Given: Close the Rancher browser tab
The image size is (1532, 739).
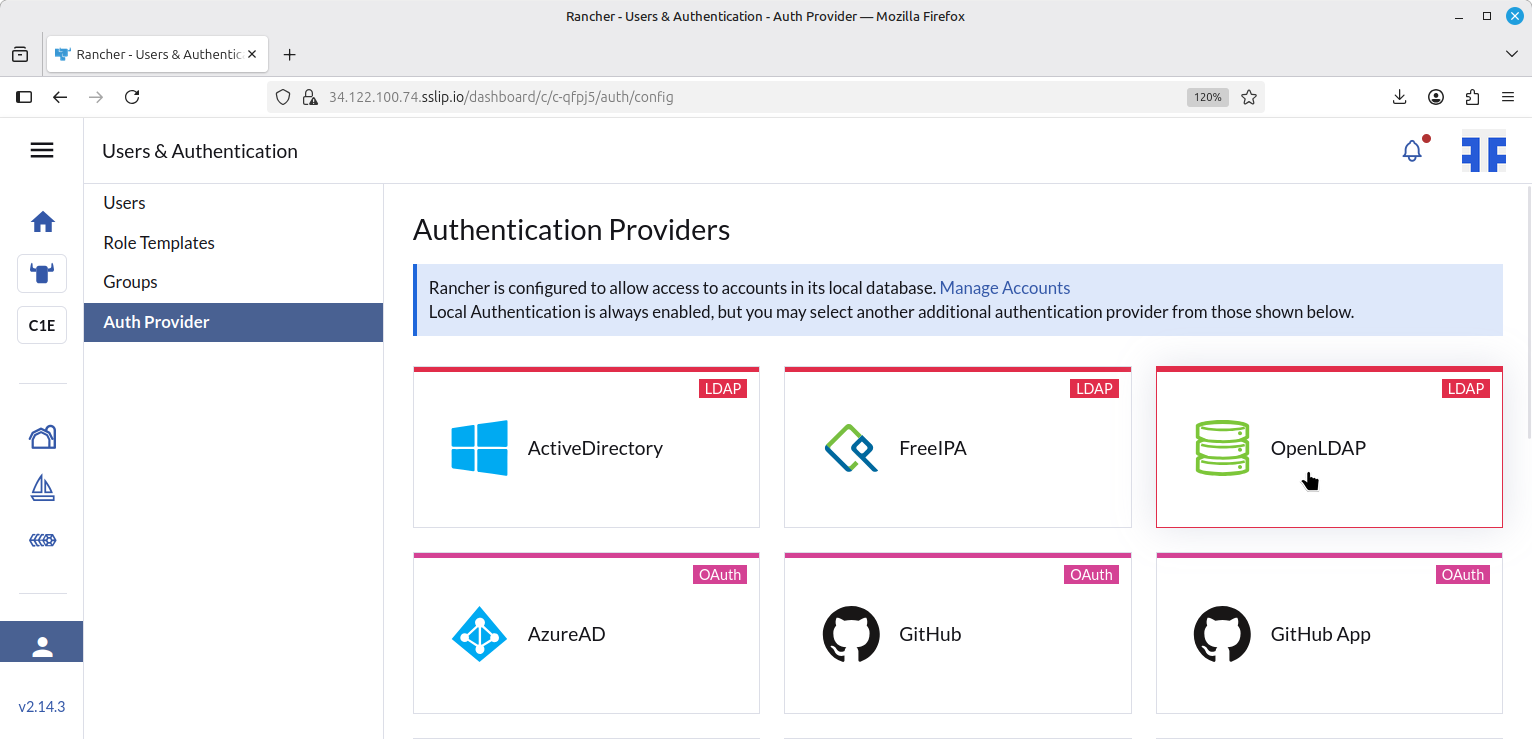Looking at the screenshot, I should [254, 54].
